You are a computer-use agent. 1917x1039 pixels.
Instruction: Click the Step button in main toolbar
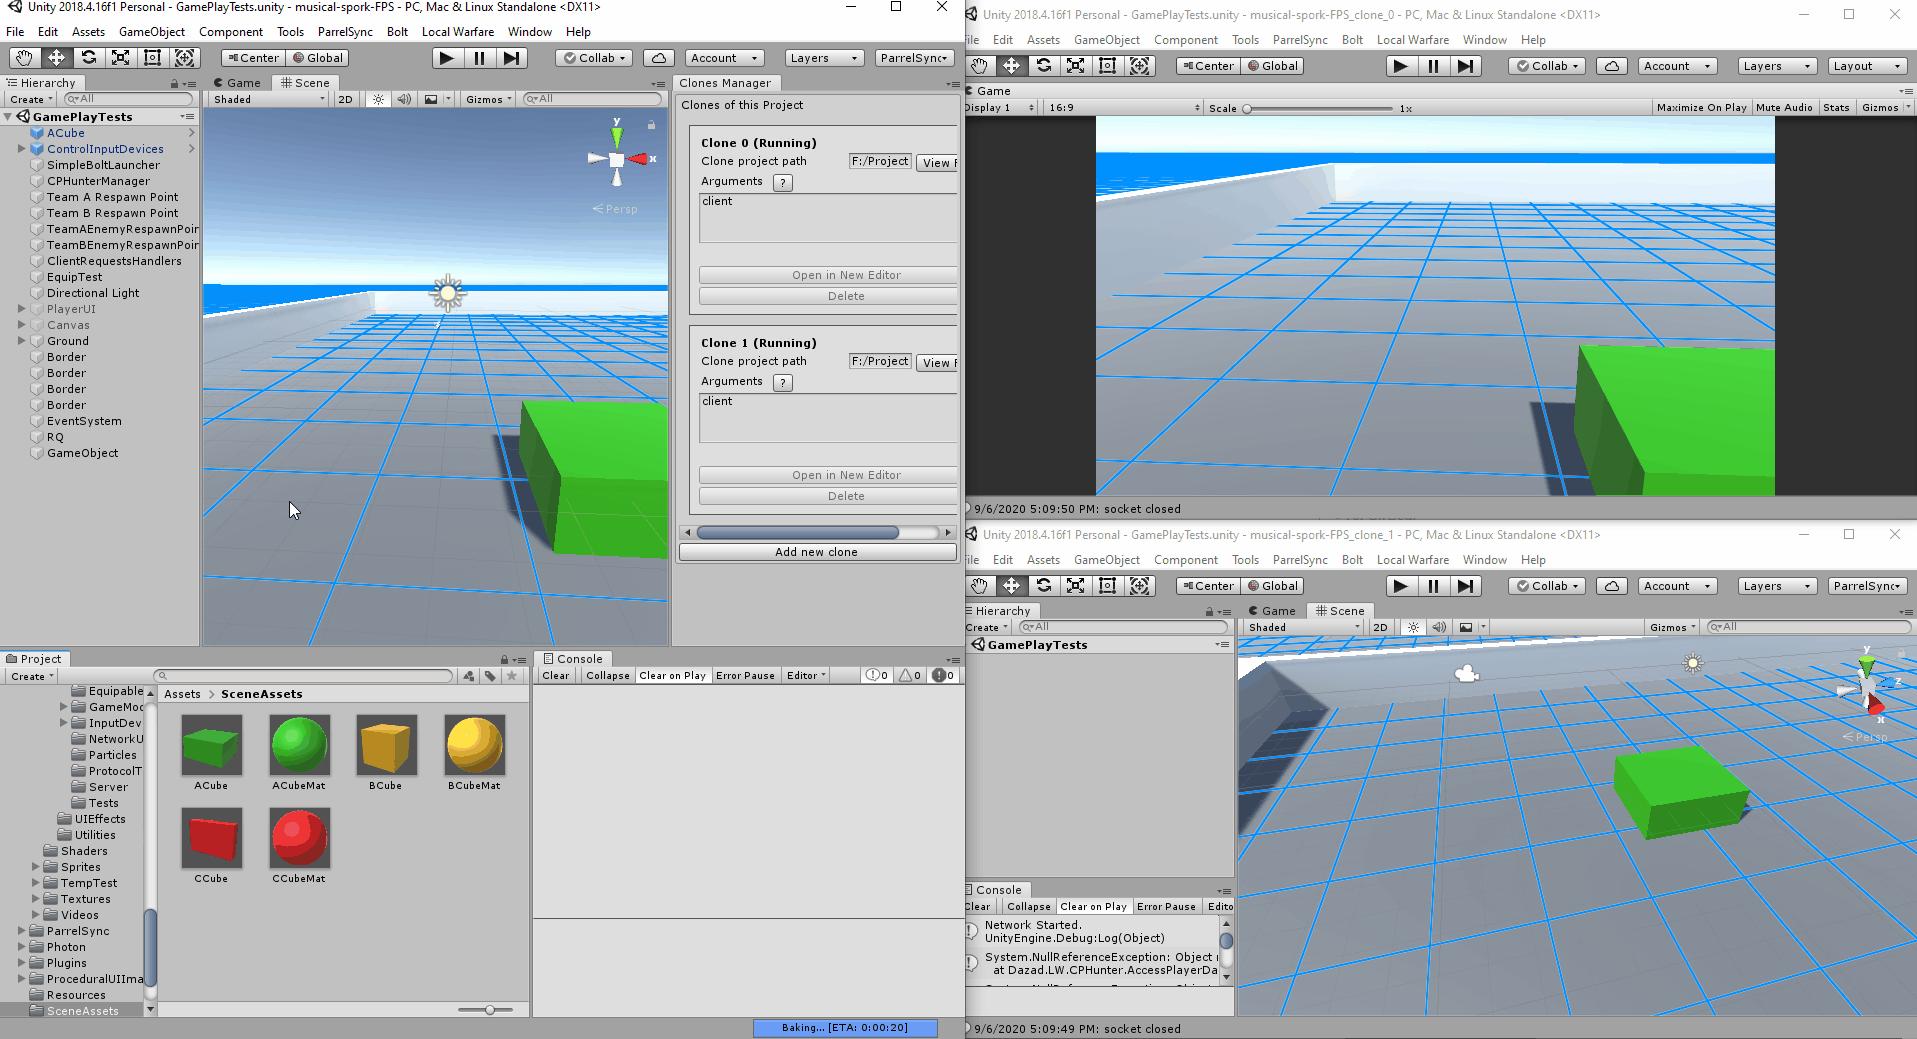point(513,57)
